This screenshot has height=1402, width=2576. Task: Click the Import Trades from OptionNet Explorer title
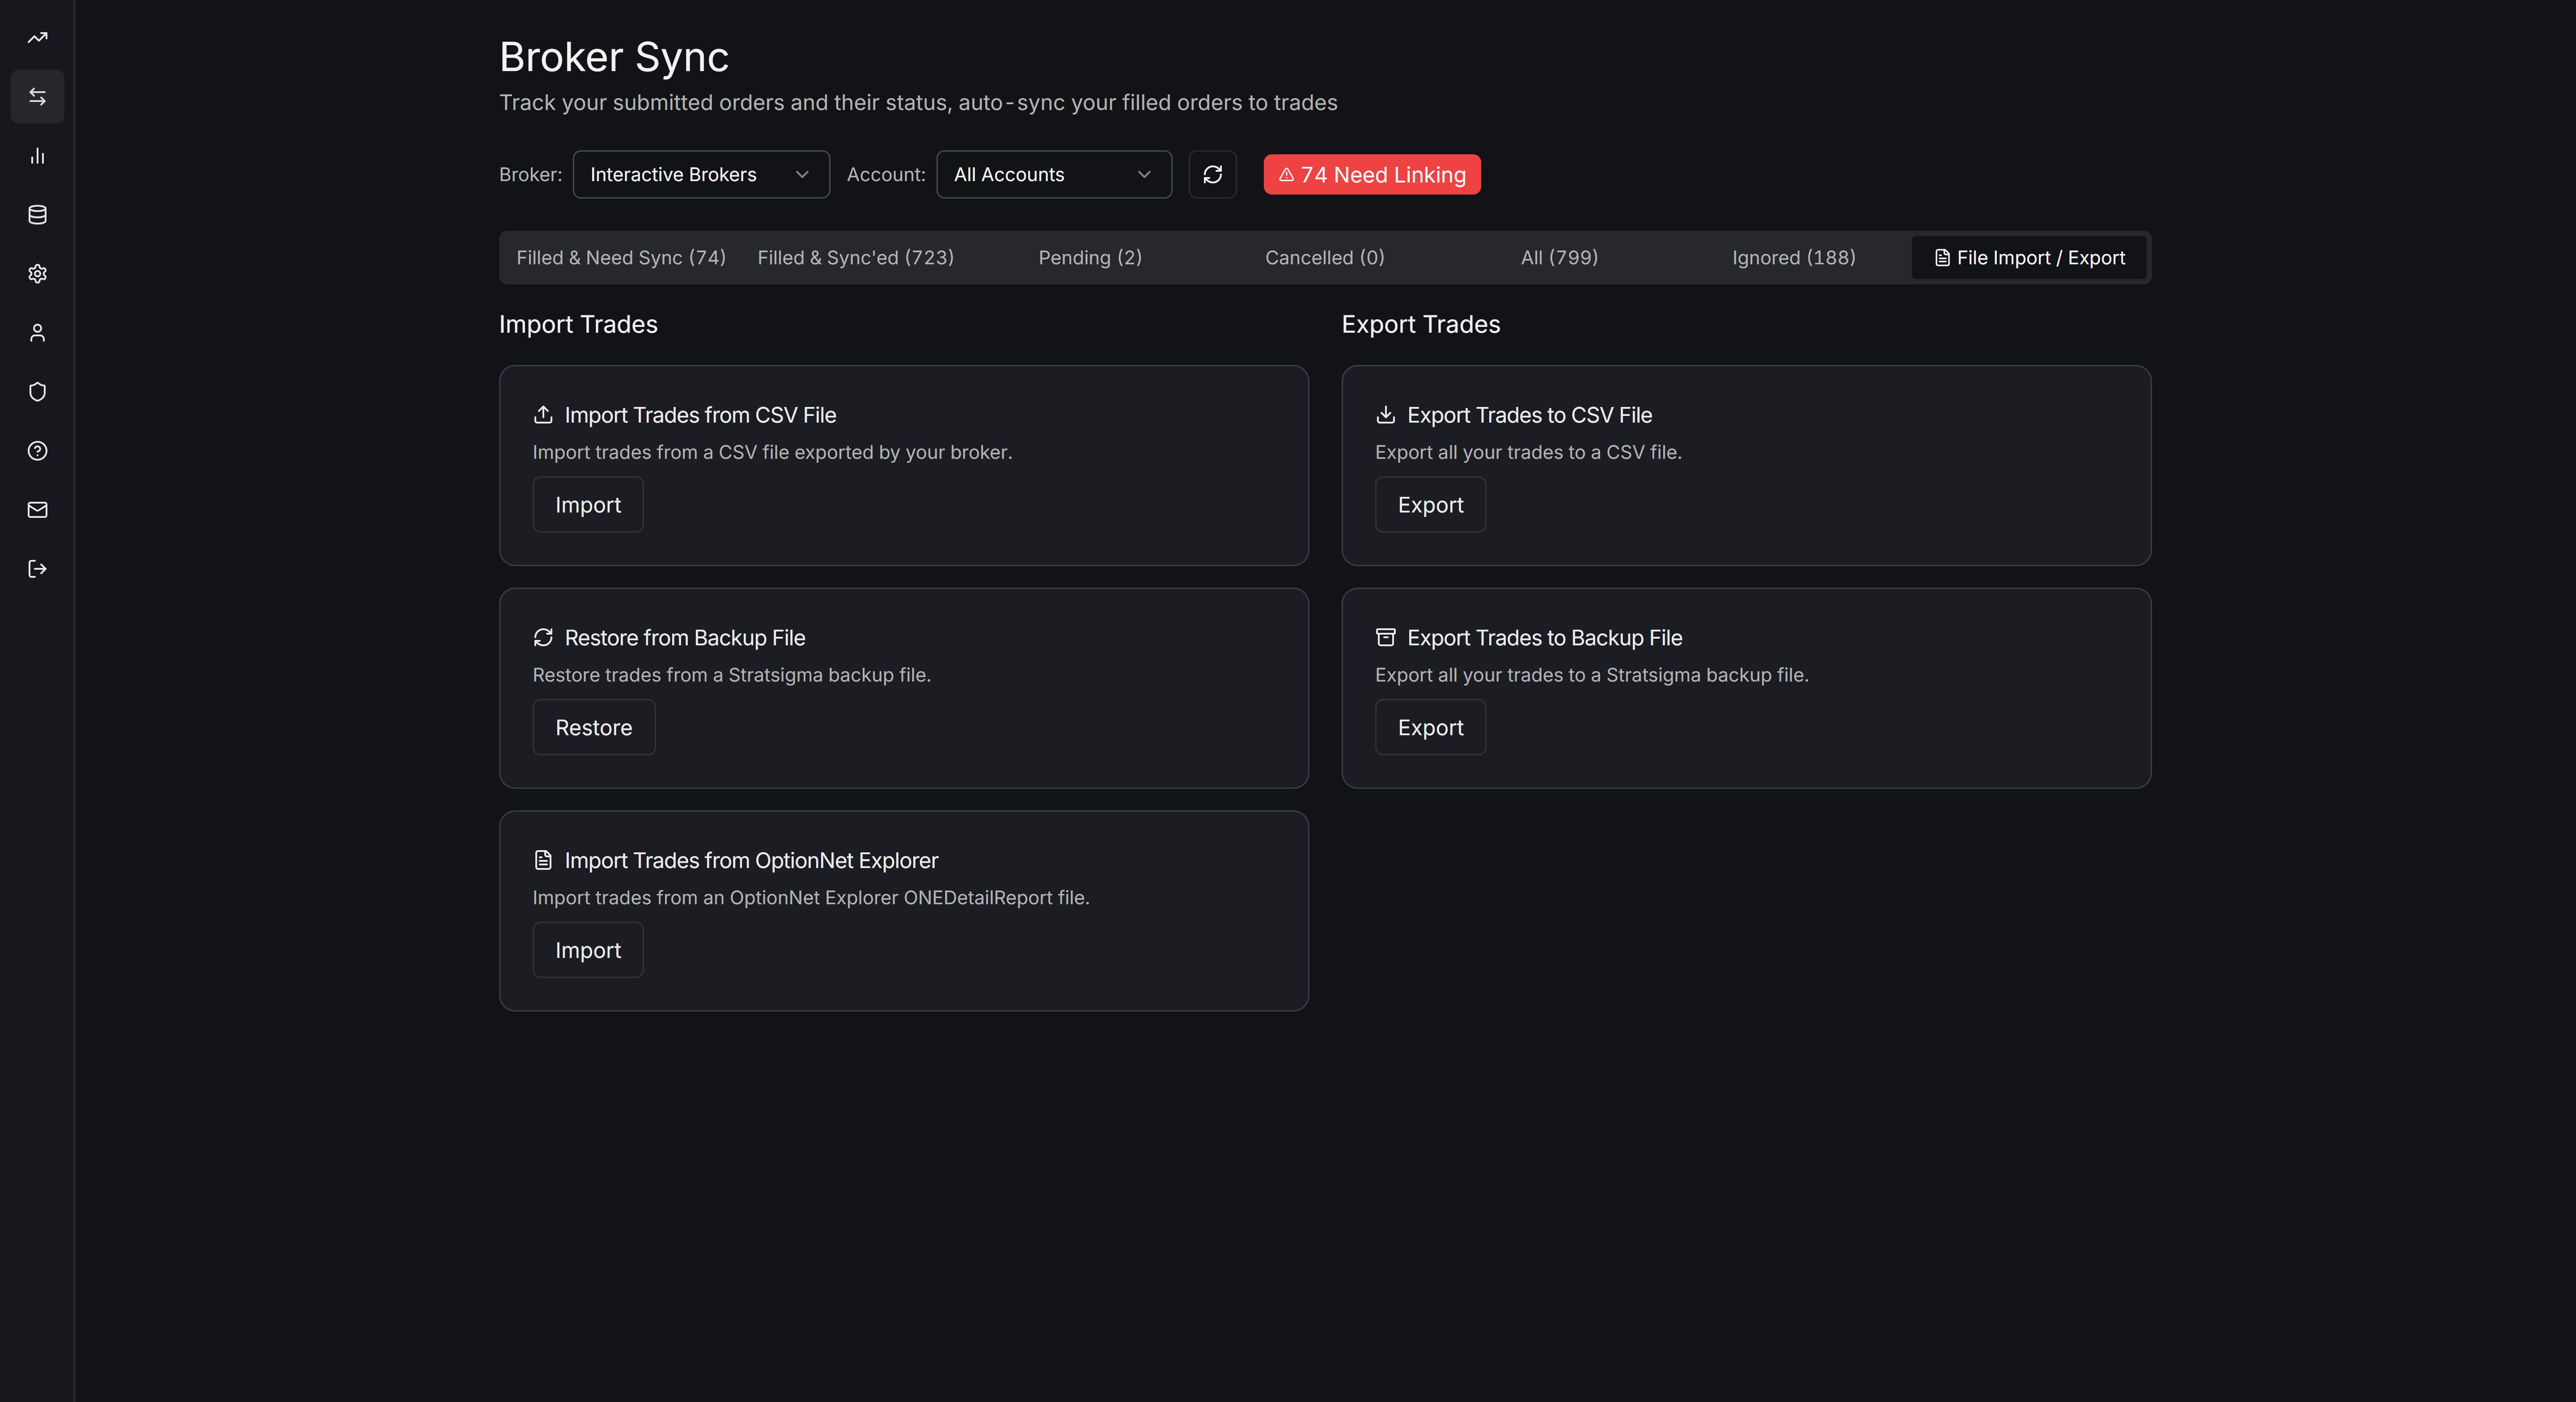pos(751,861)
